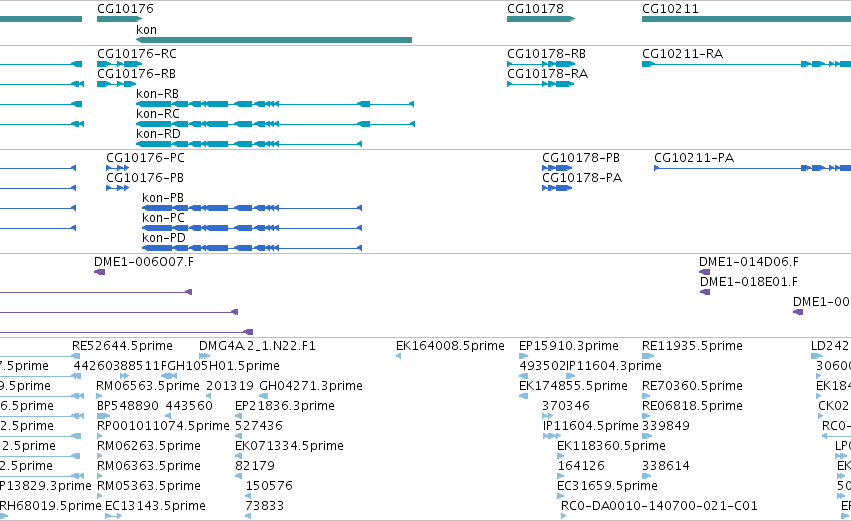The width and height of the screenshot is (851, 521).
Task: Open the EK174855.5prime label
Action: click(x=573, y=386)
